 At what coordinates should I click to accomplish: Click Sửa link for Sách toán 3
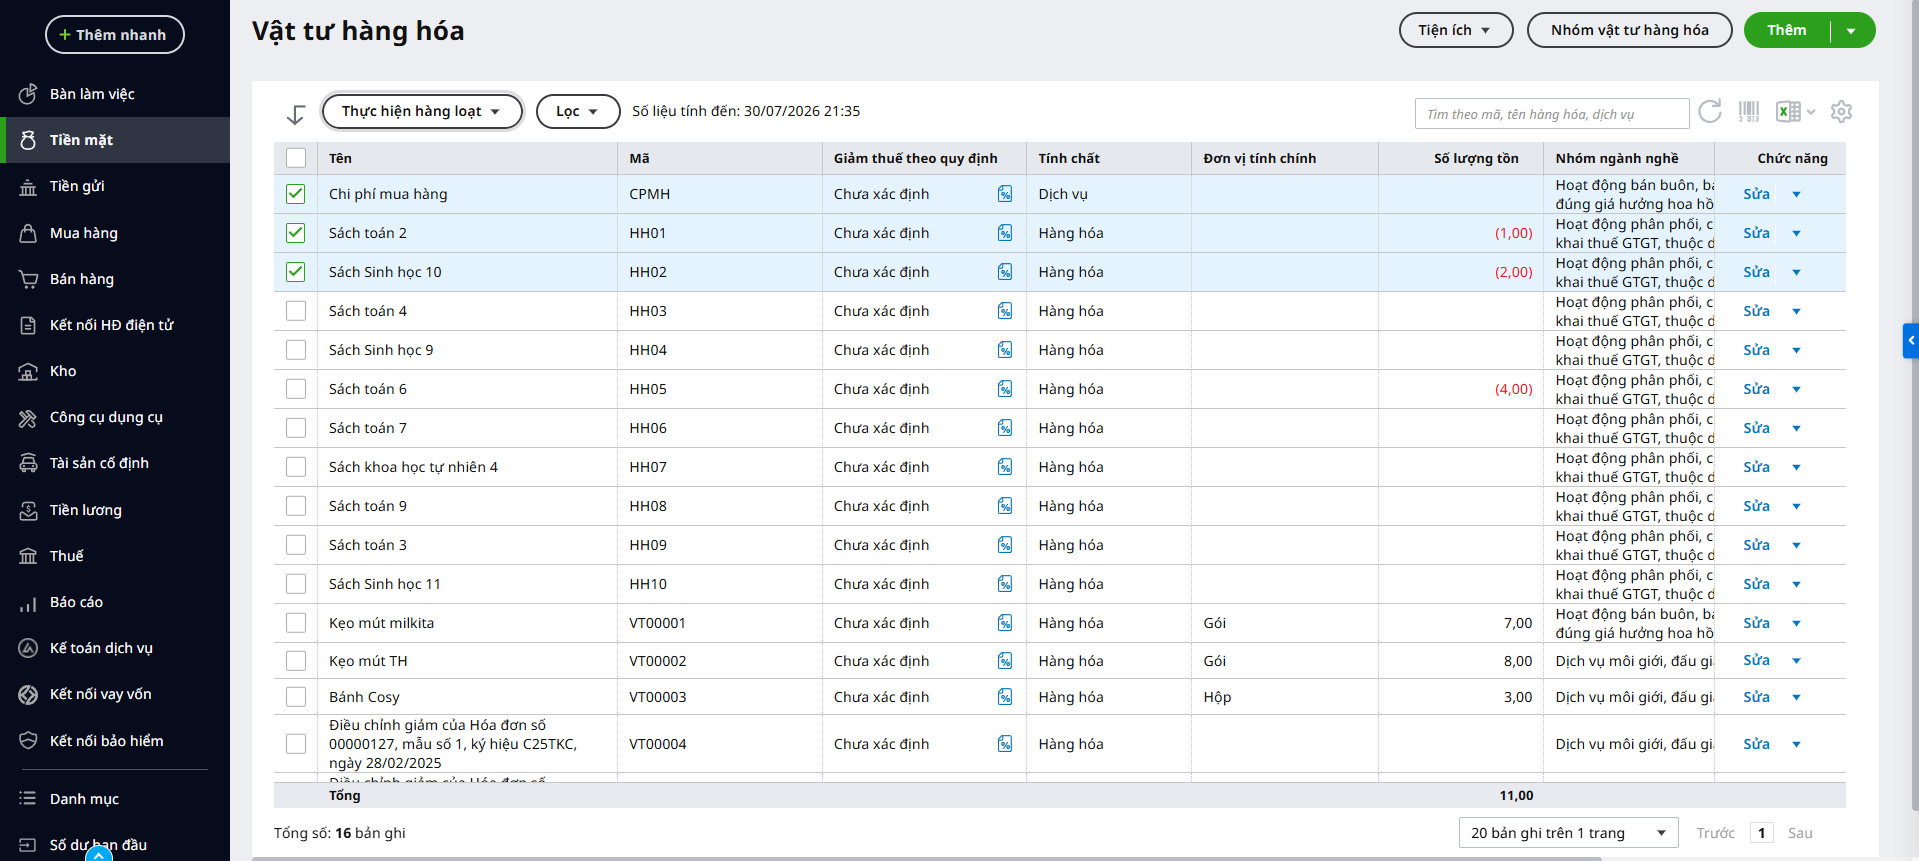1756,545
